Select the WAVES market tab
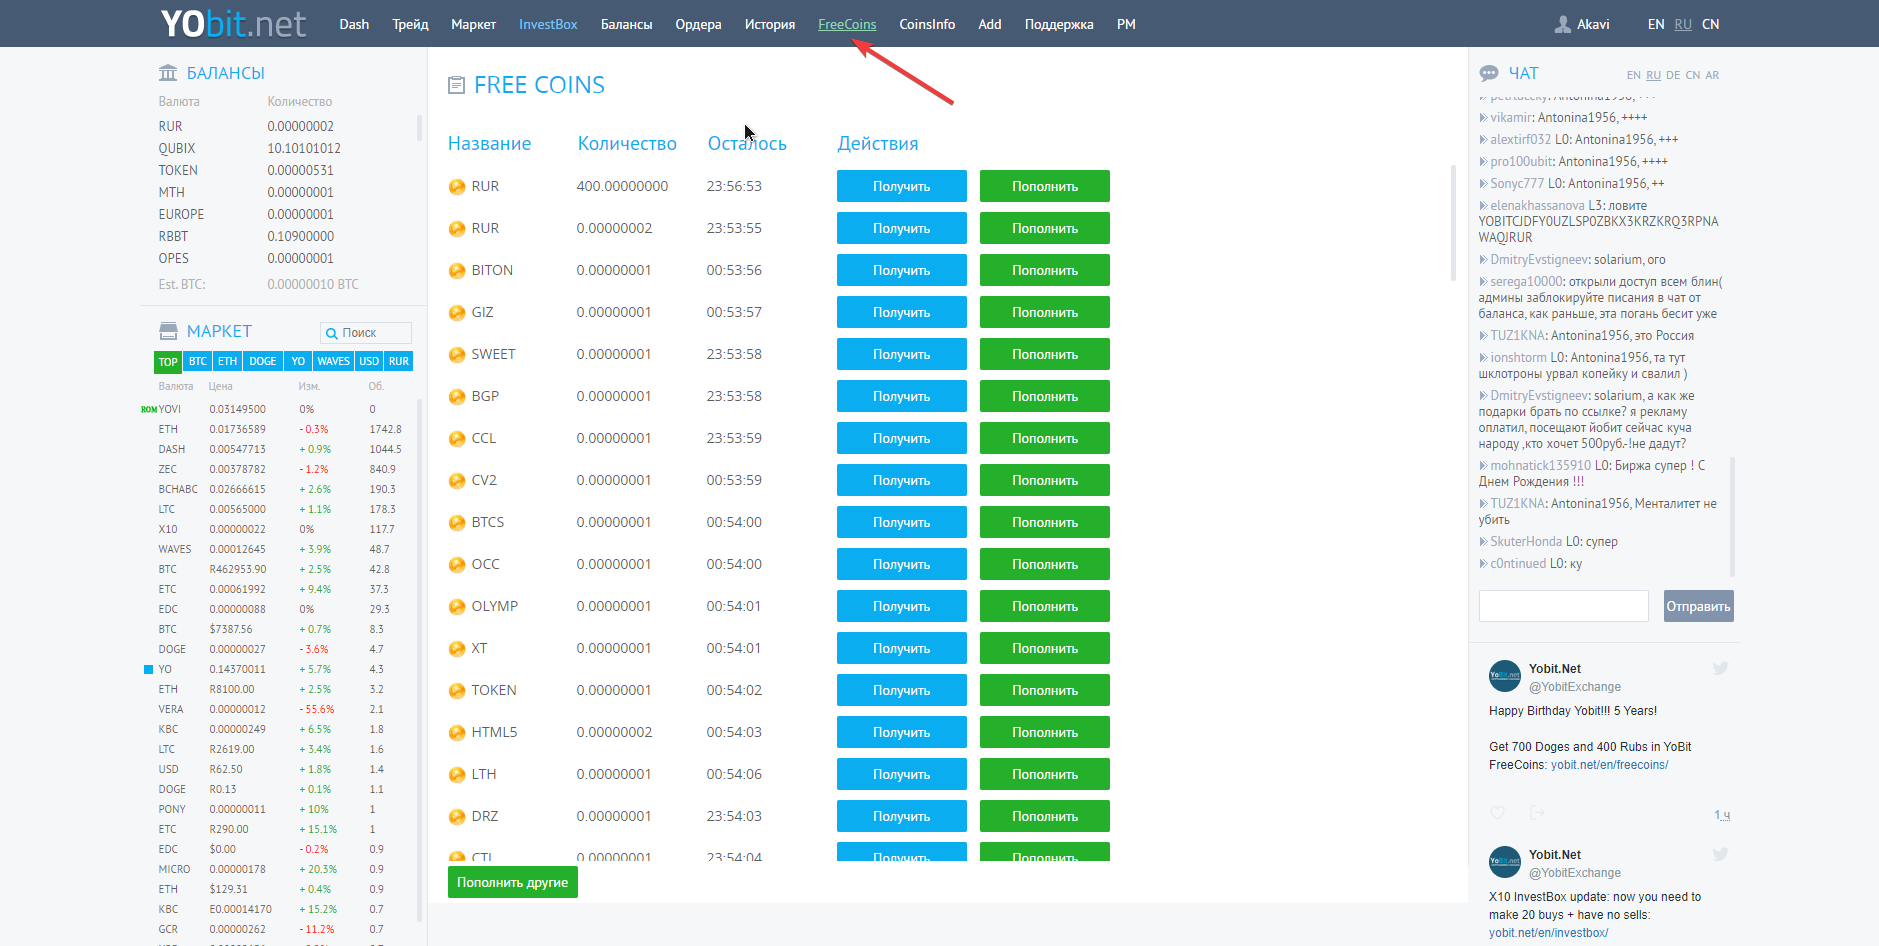1879x946 pixels. 333,361
